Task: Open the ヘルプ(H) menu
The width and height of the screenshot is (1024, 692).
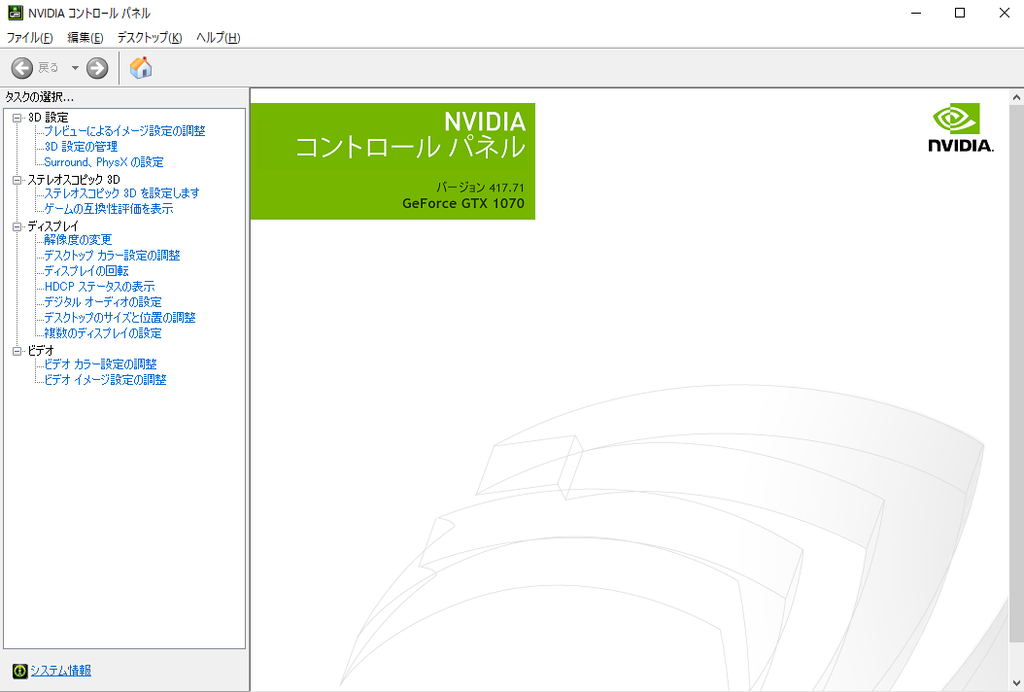Action: [218, 37]
